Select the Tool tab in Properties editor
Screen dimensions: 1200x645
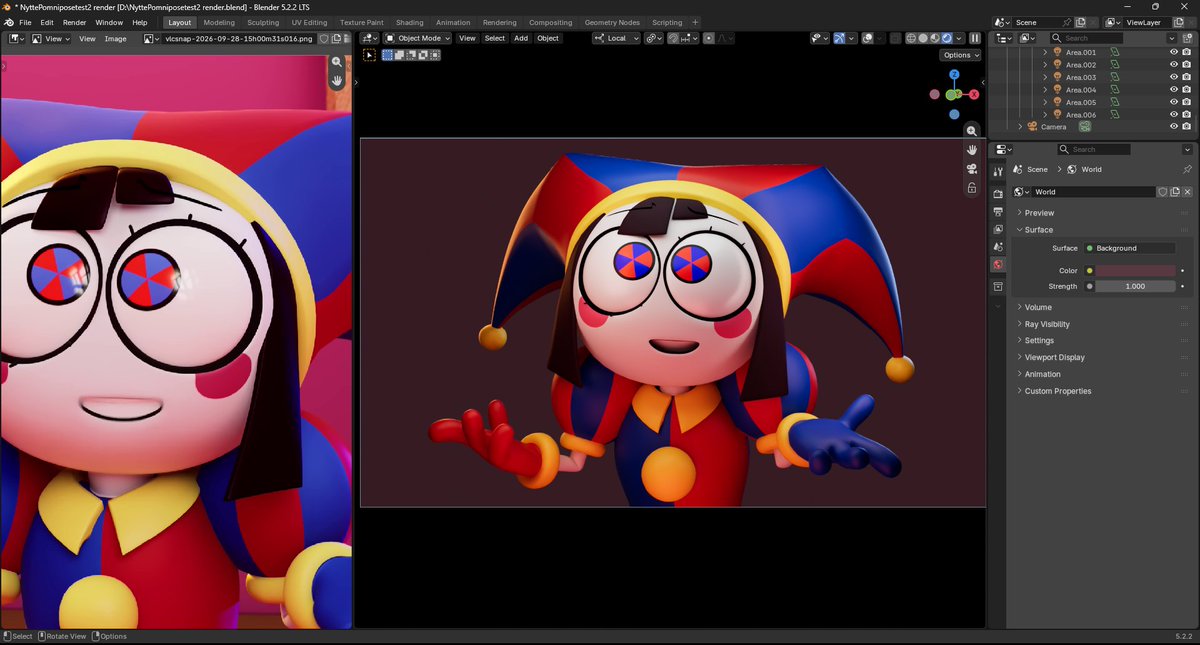[x=997, y=171]
